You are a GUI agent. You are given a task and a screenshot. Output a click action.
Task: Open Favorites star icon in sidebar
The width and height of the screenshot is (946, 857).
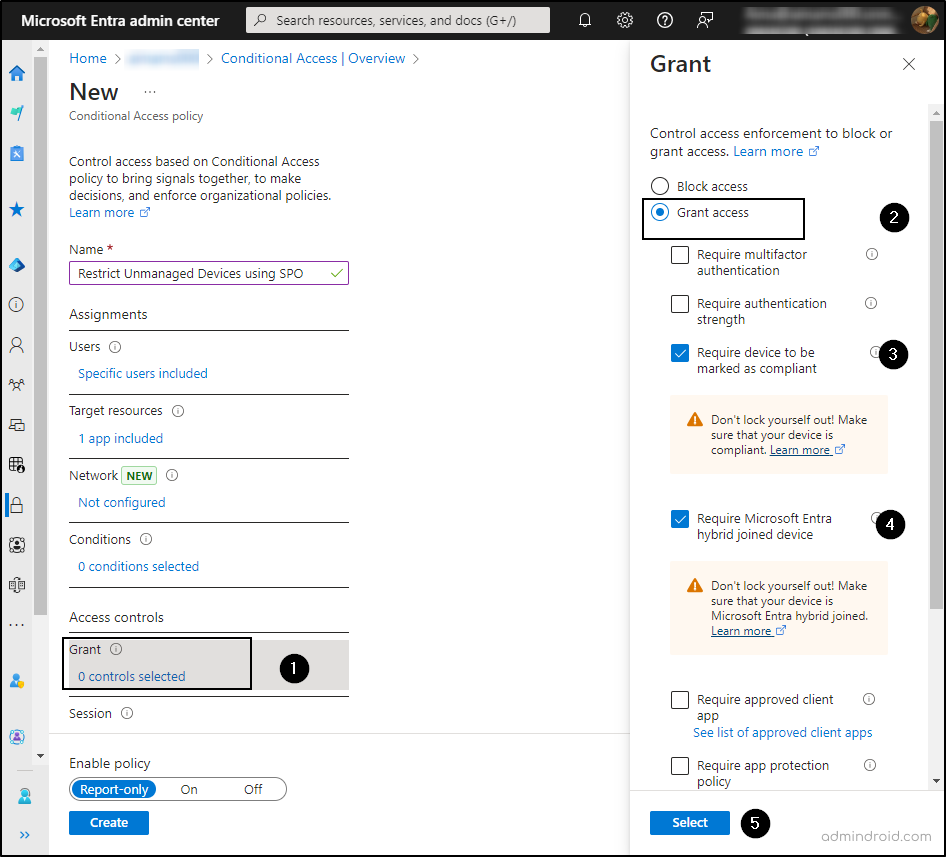point(17,210)
